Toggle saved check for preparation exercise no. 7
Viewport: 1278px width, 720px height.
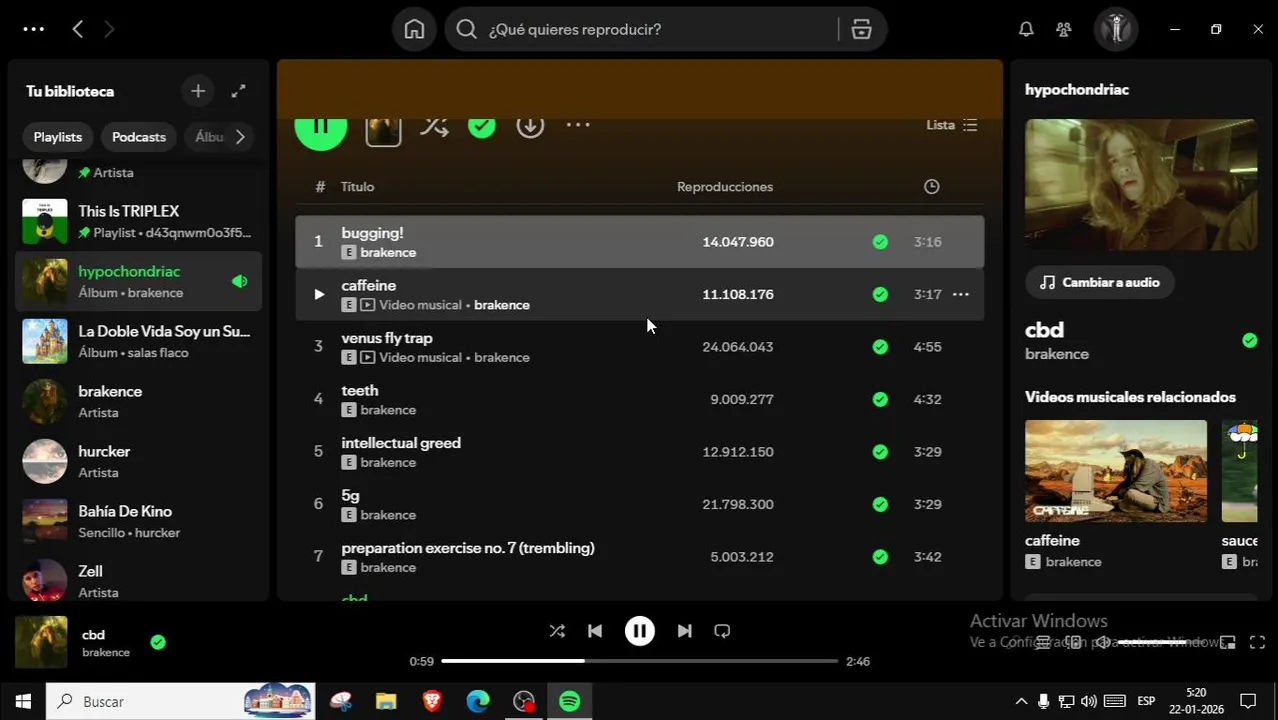click(880, 557)
